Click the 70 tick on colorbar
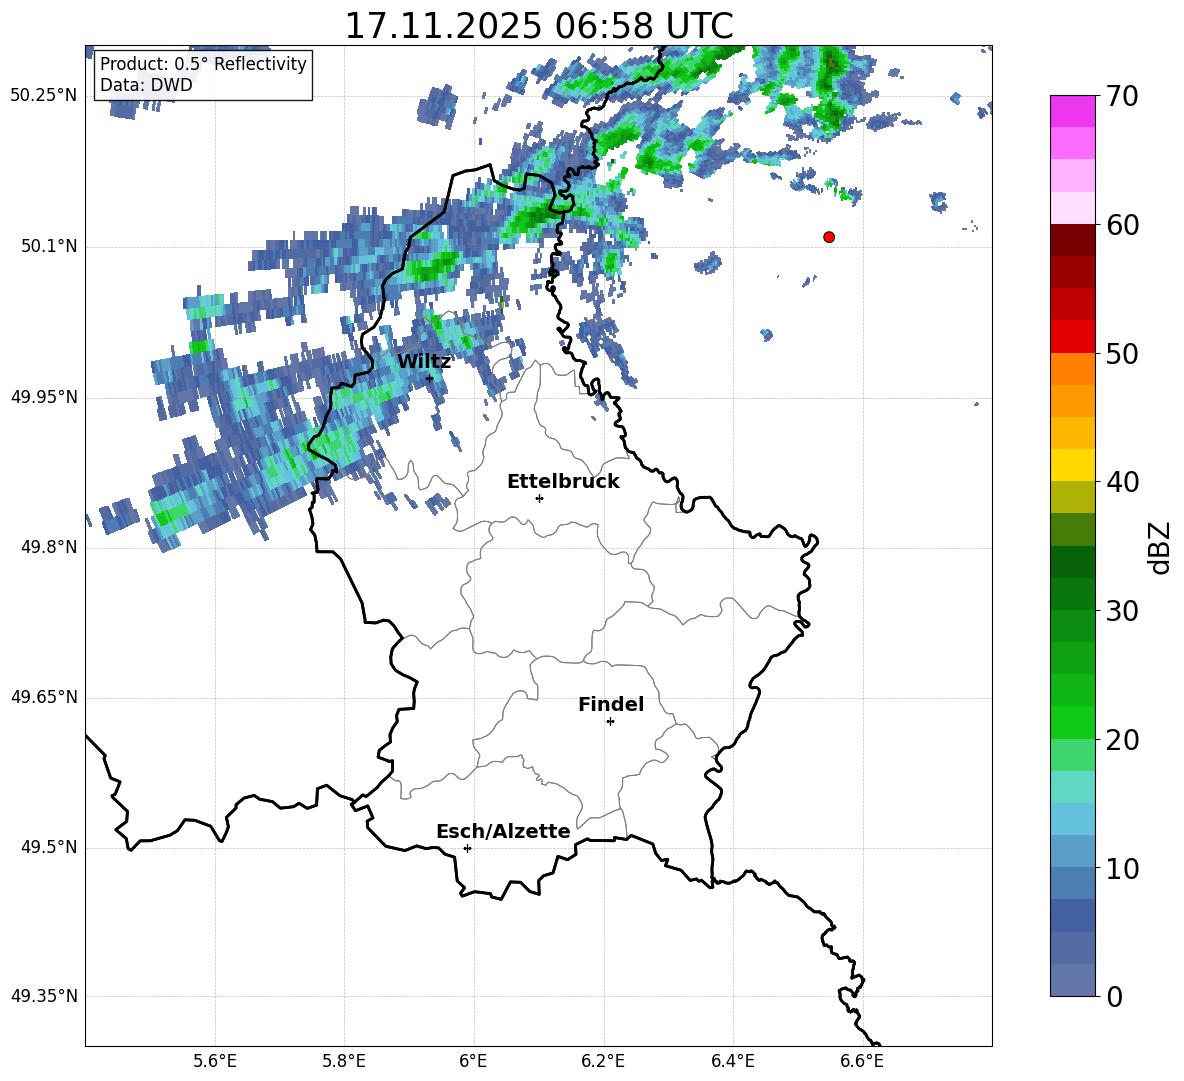This screenshot has width=1184, height=1081. [x=1122, y=97]
